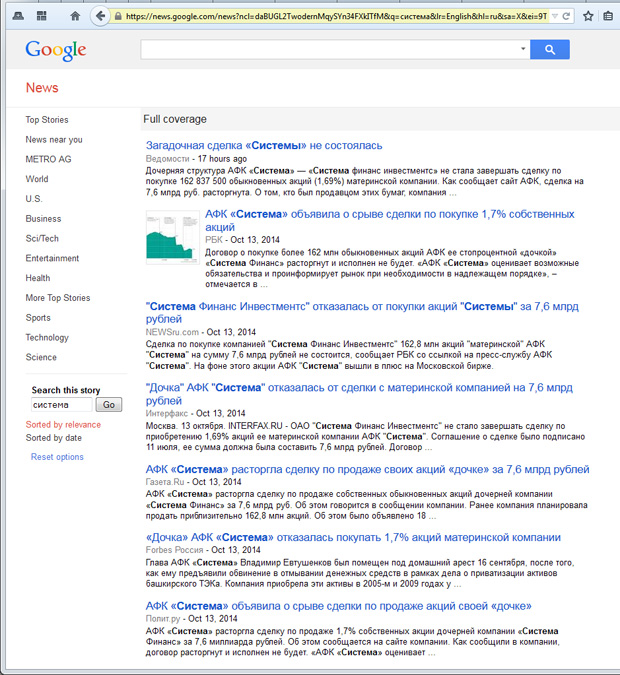The image size is (620, 675).
Task: Open the search box options dropdown arrow
Action: pos(523,49)
